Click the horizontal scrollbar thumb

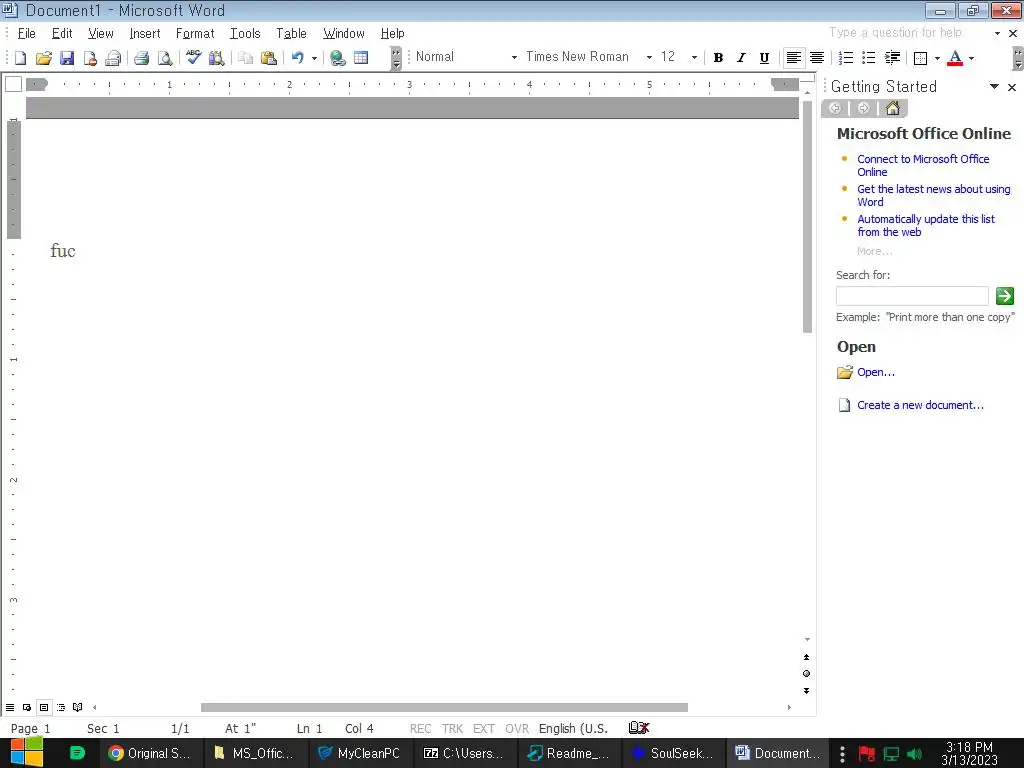(x=444, y=707)
